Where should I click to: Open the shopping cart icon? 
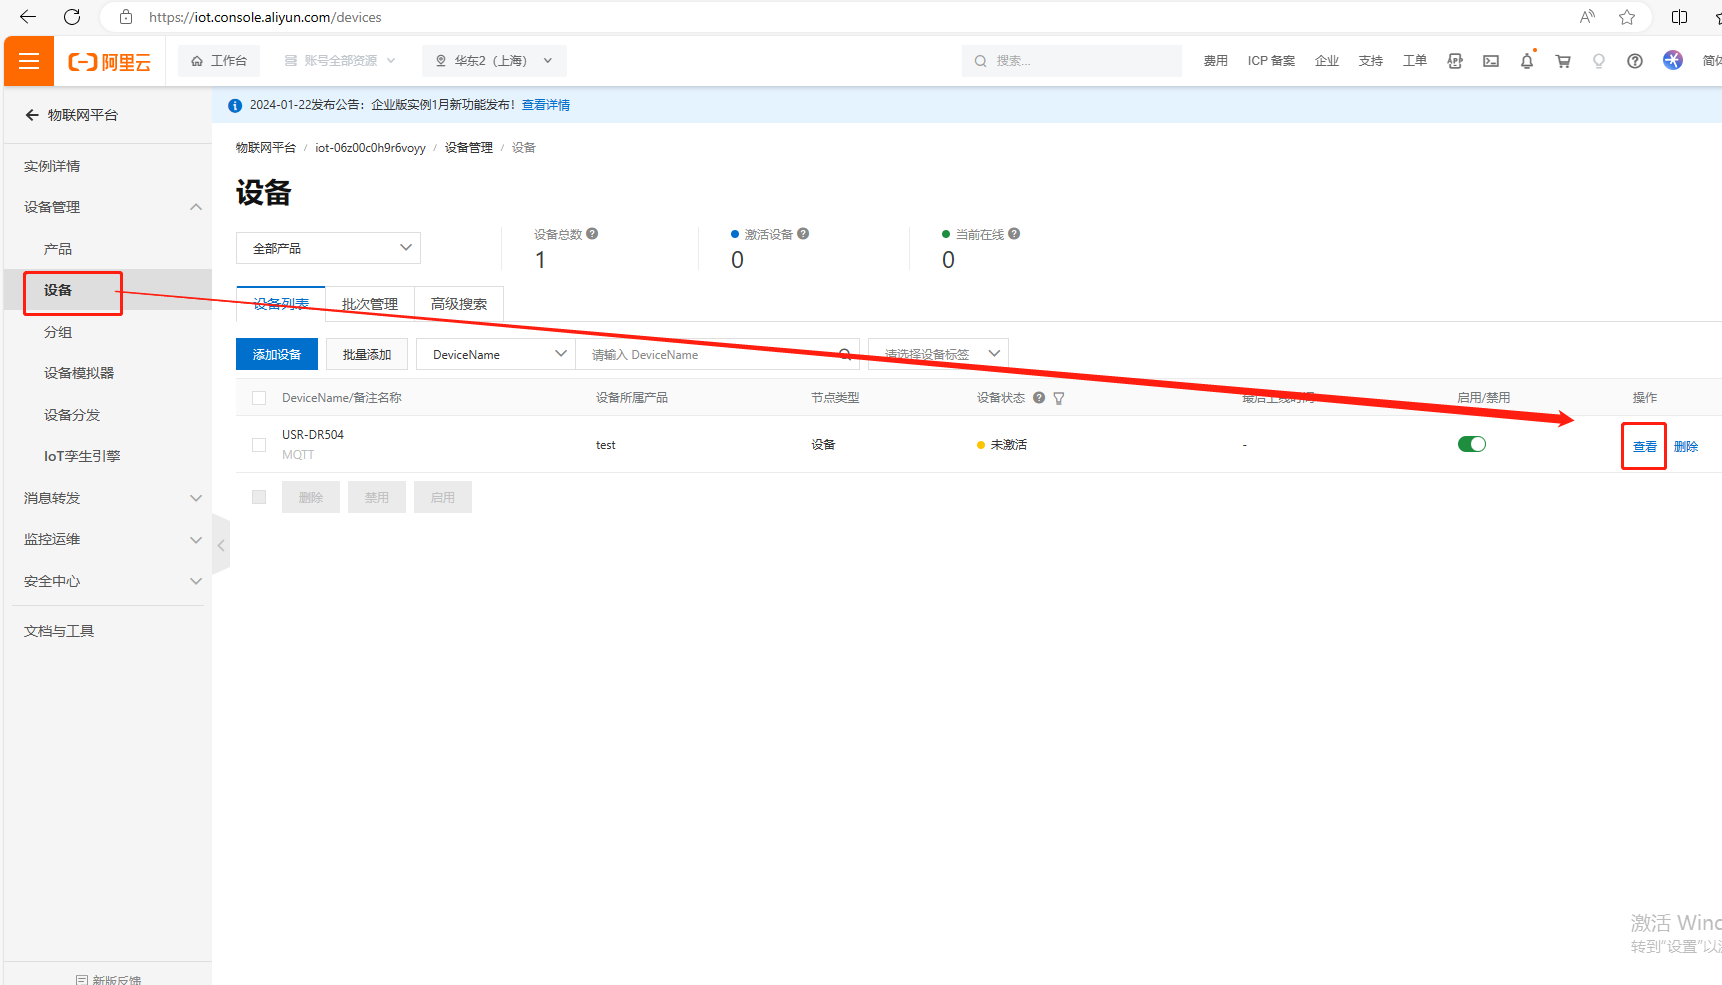coord(1563,61)
